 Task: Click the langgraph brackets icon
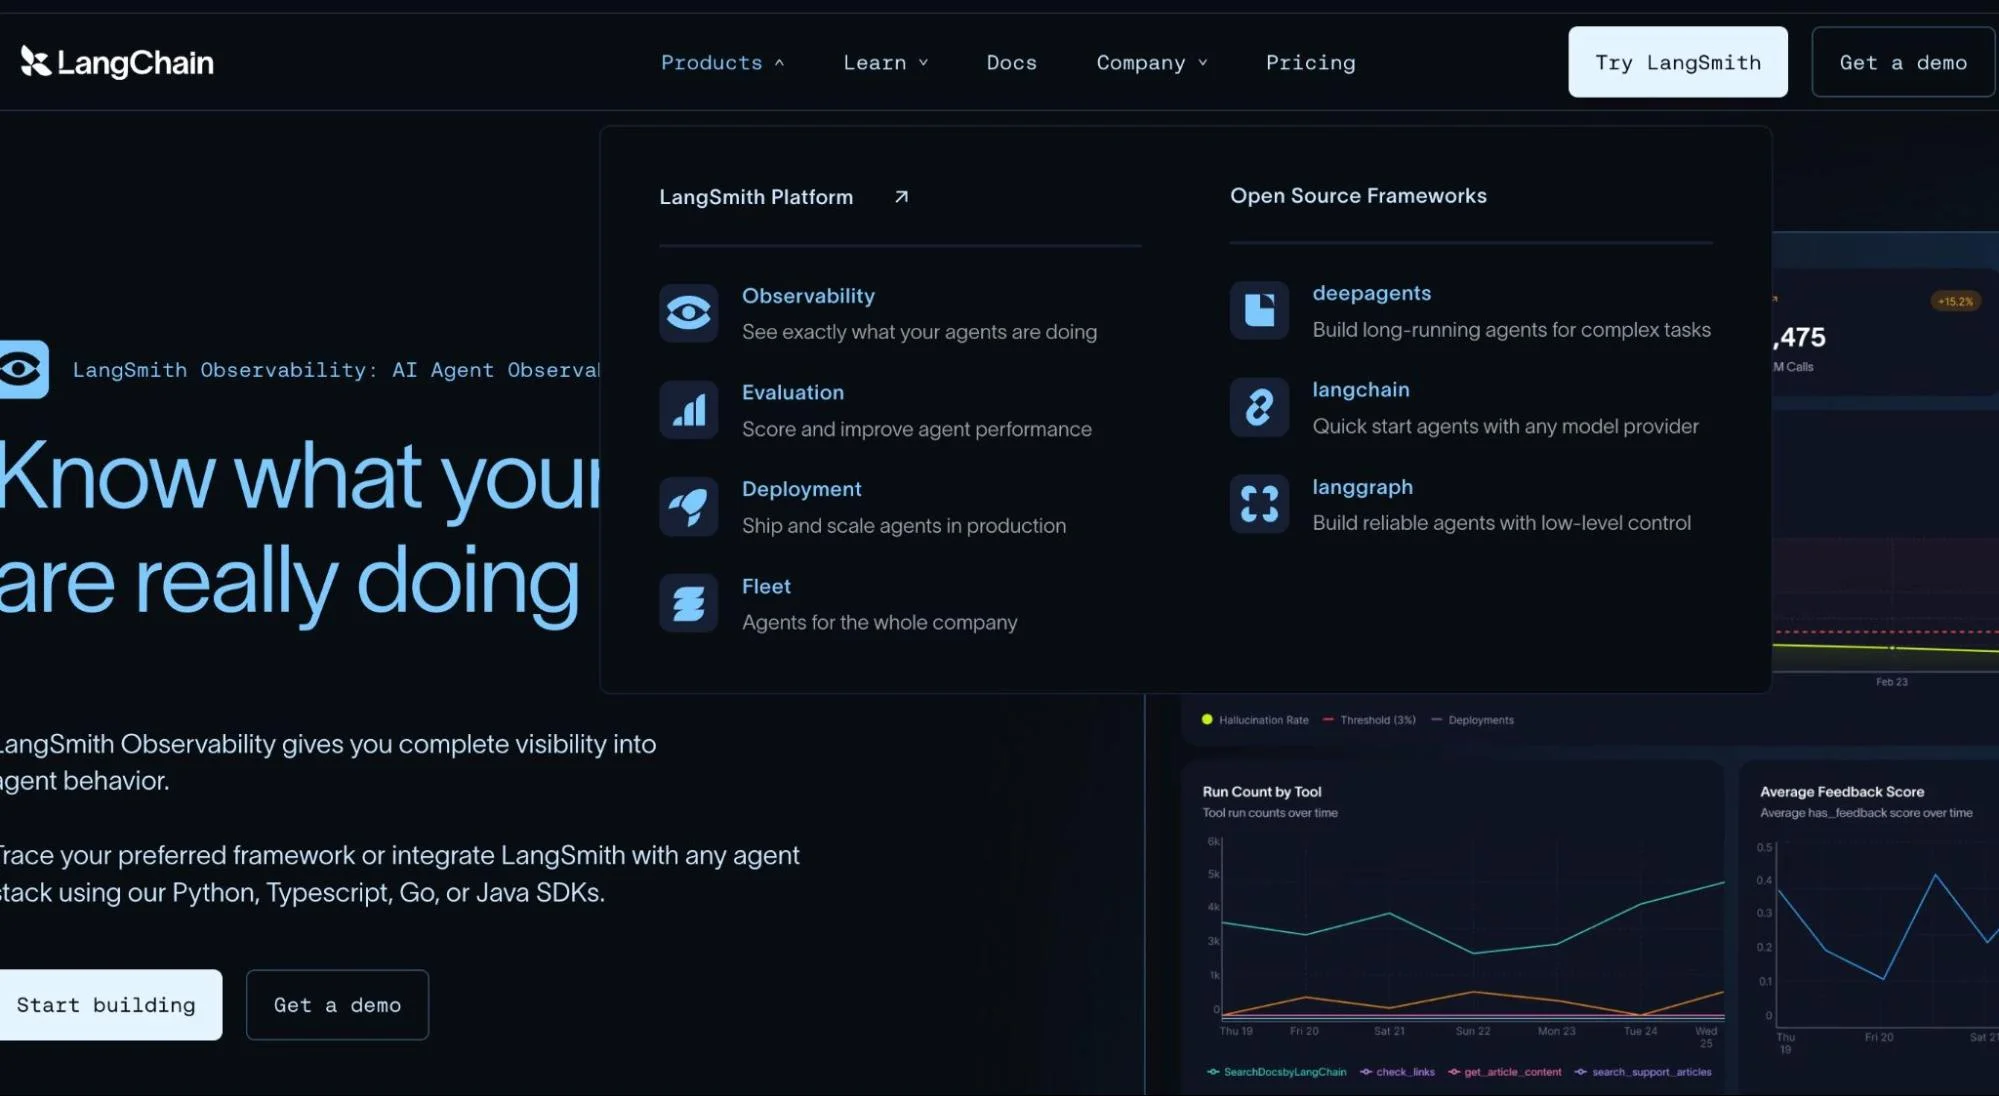tap(1259, 504)
